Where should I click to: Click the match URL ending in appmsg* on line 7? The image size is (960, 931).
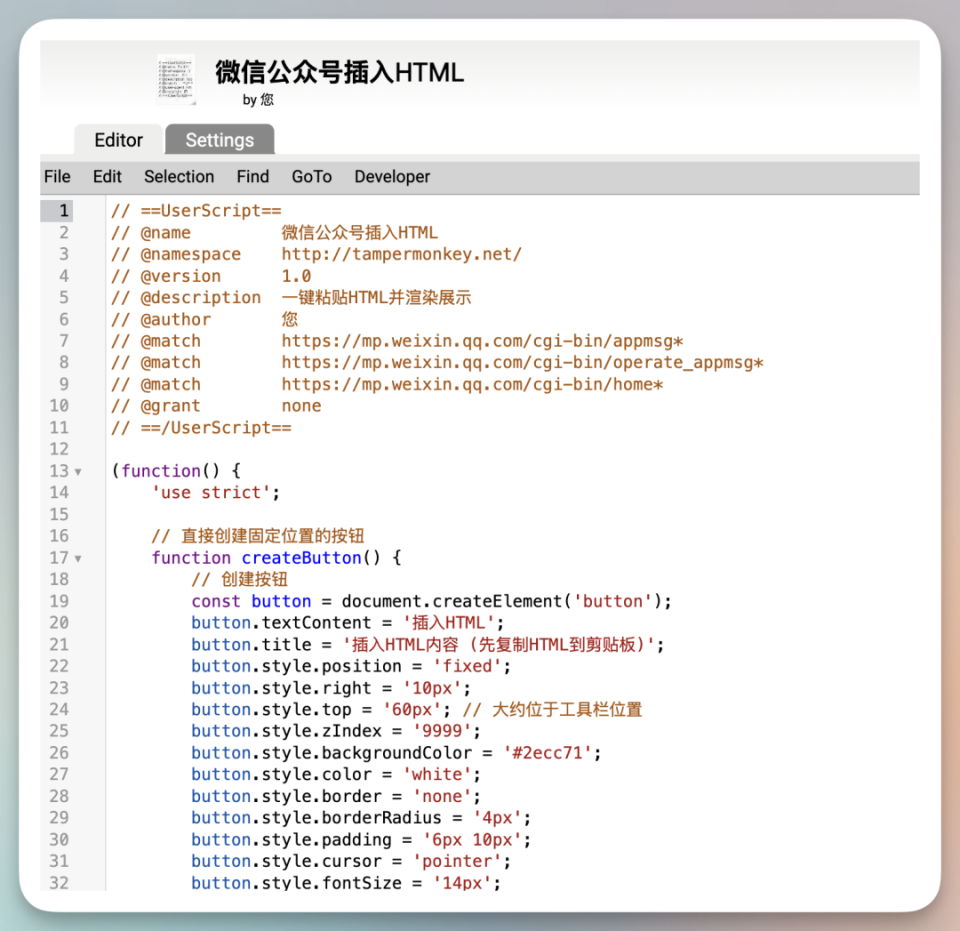tap(482, 341)
